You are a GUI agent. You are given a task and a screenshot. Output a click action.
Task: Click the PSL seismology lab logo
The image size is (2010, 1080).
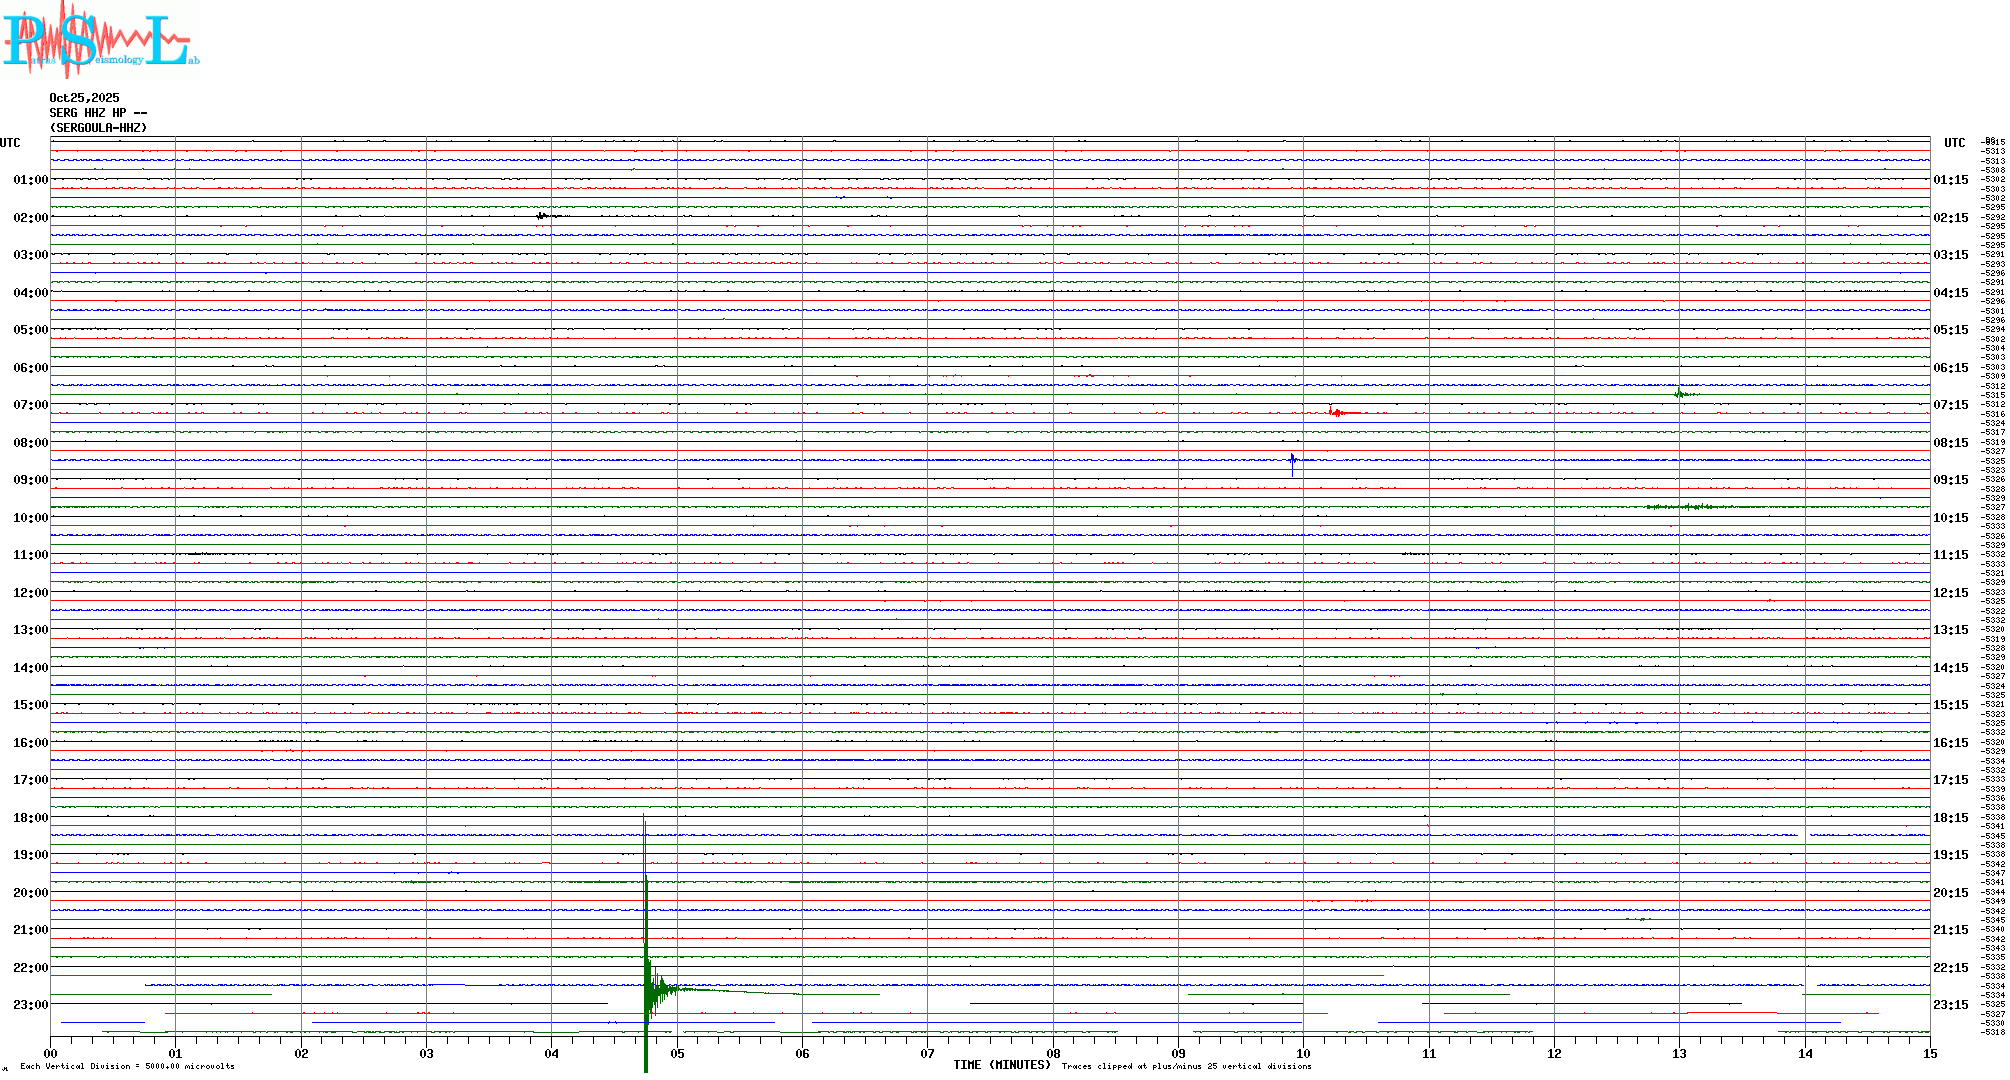pos(100,40)
